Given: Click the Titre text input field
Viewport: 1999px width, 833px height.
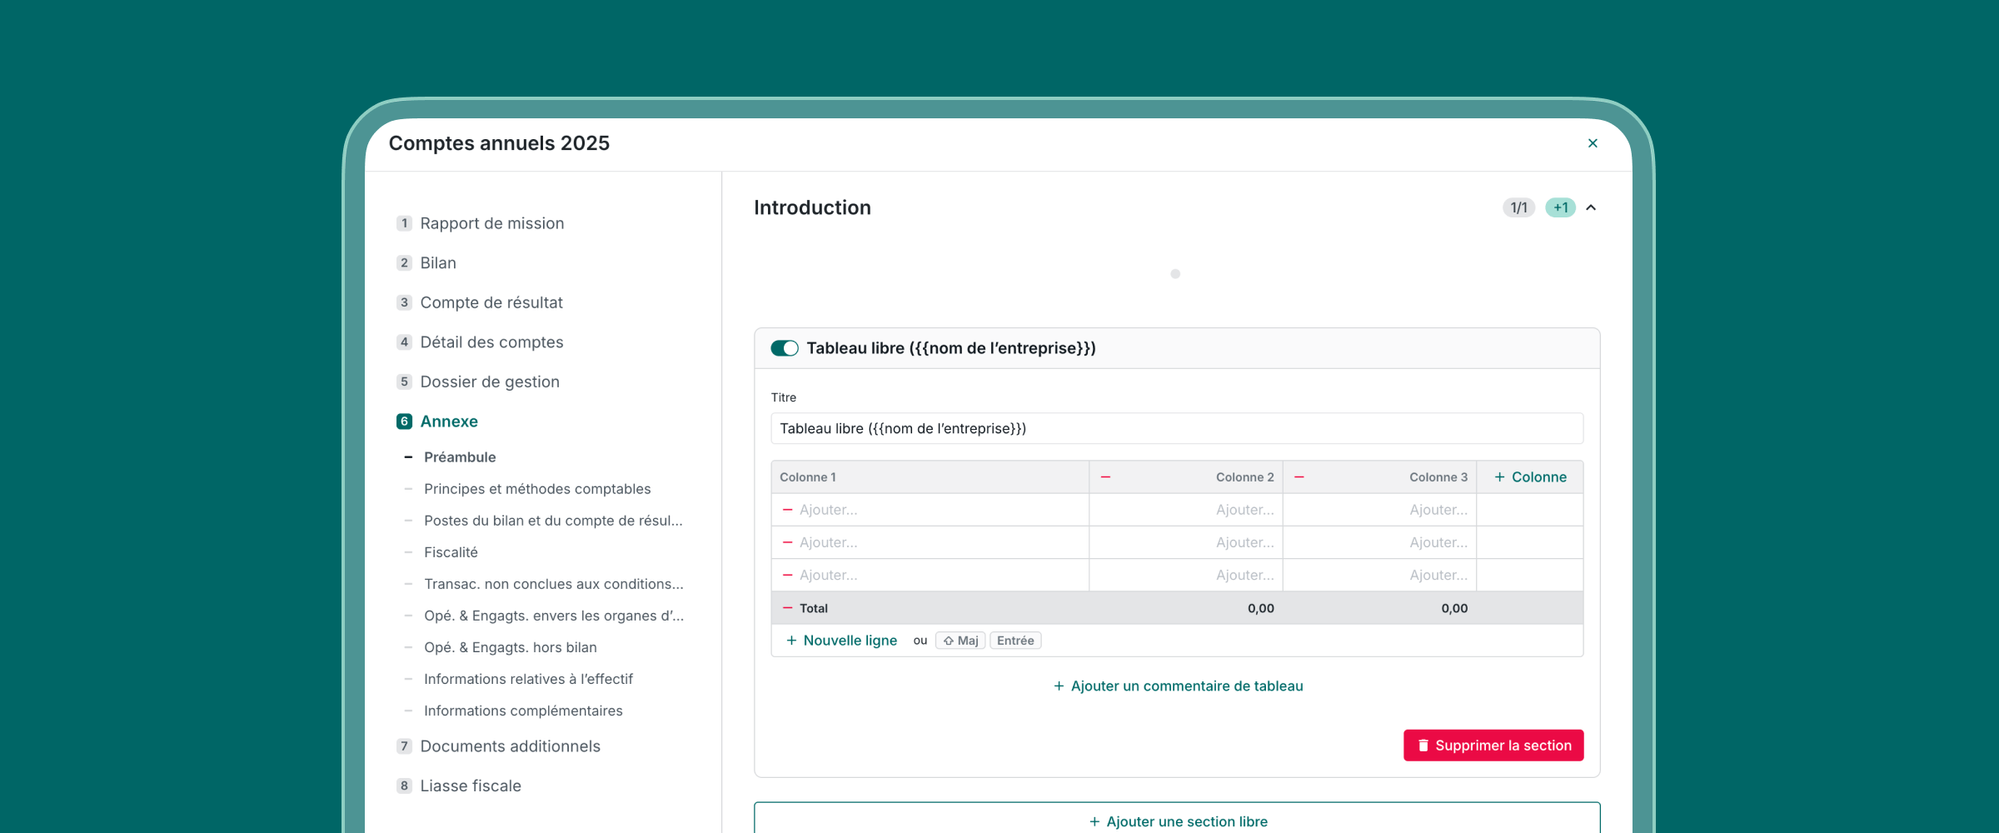Looking at the screenshot, I should (x=1176, y=428).
